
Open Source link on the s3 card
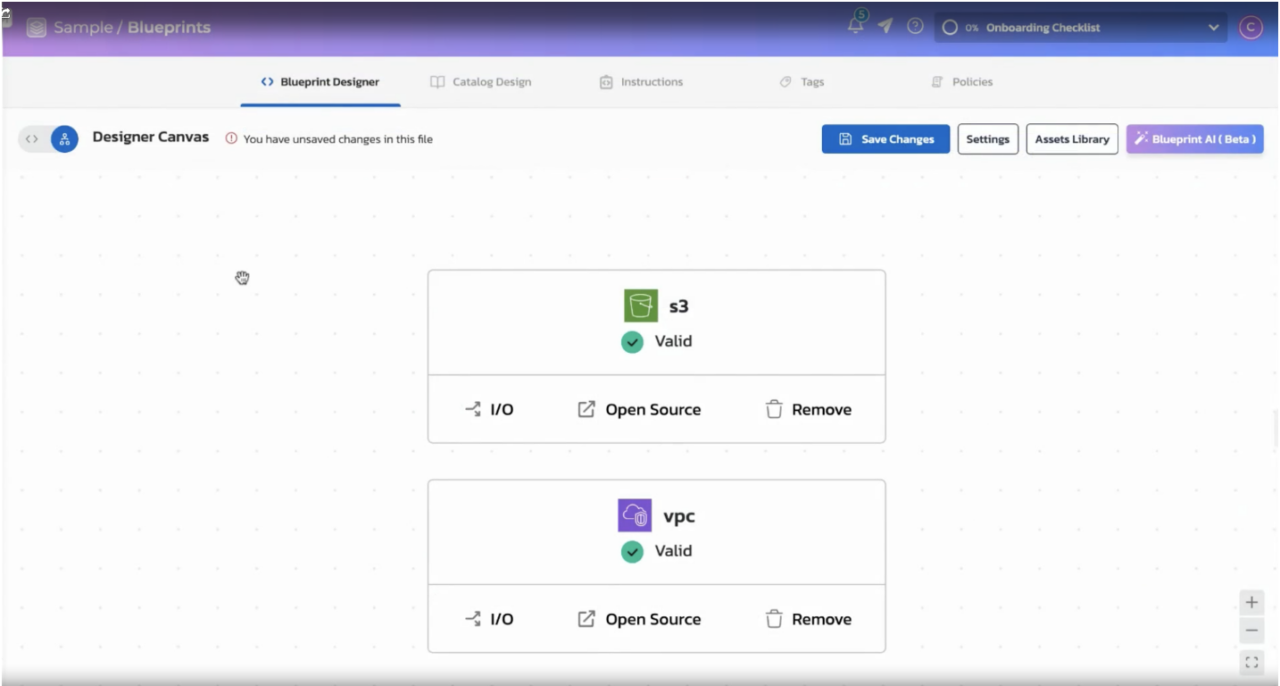point(639,409)
